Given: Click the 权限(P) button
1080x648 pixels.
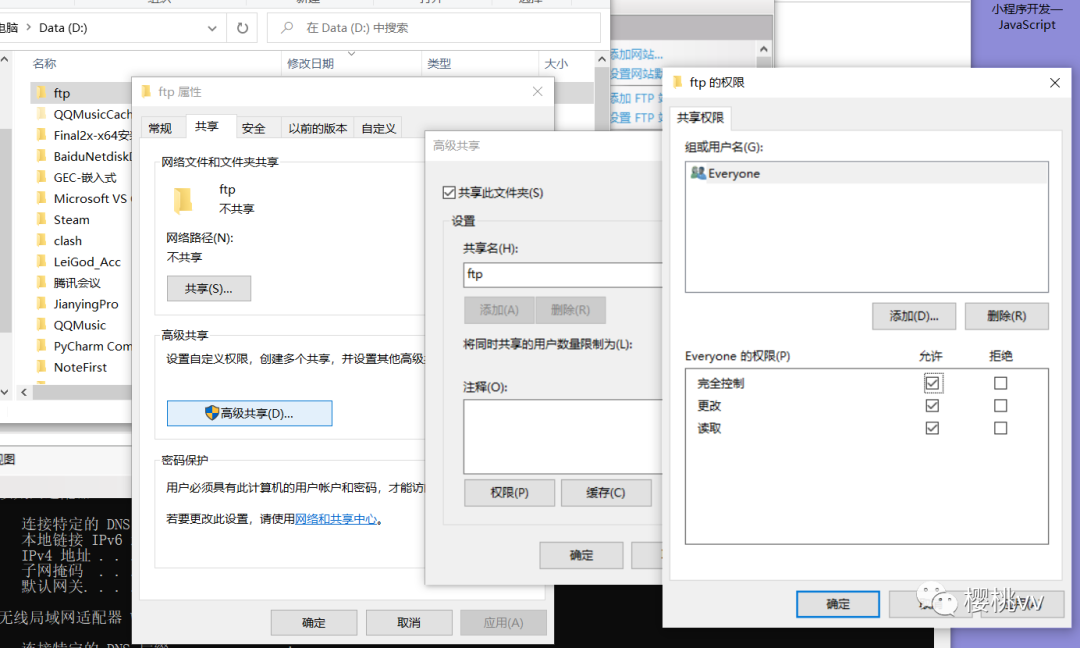Looking at the screenshot, I should 509,493.
